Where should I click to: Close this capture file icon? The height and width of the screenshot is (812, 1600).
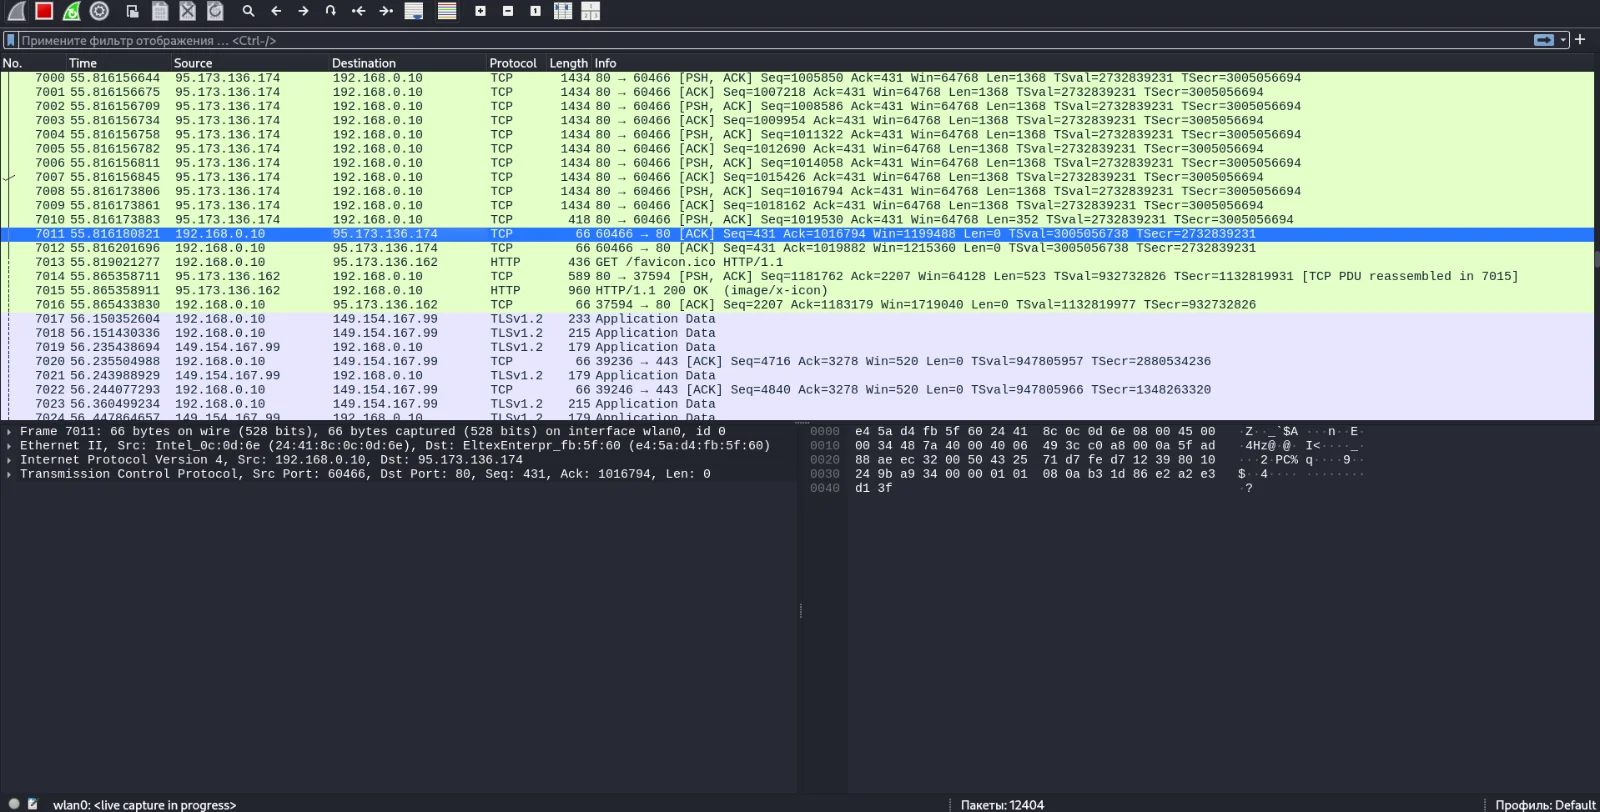(188, 11)
